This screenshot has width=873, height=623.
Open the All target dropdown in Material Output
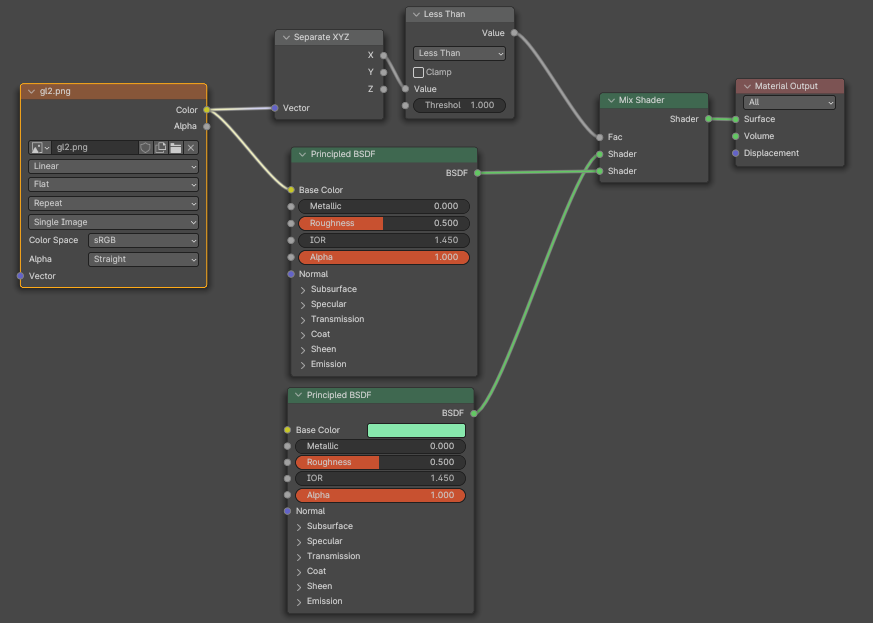(789, 102)
